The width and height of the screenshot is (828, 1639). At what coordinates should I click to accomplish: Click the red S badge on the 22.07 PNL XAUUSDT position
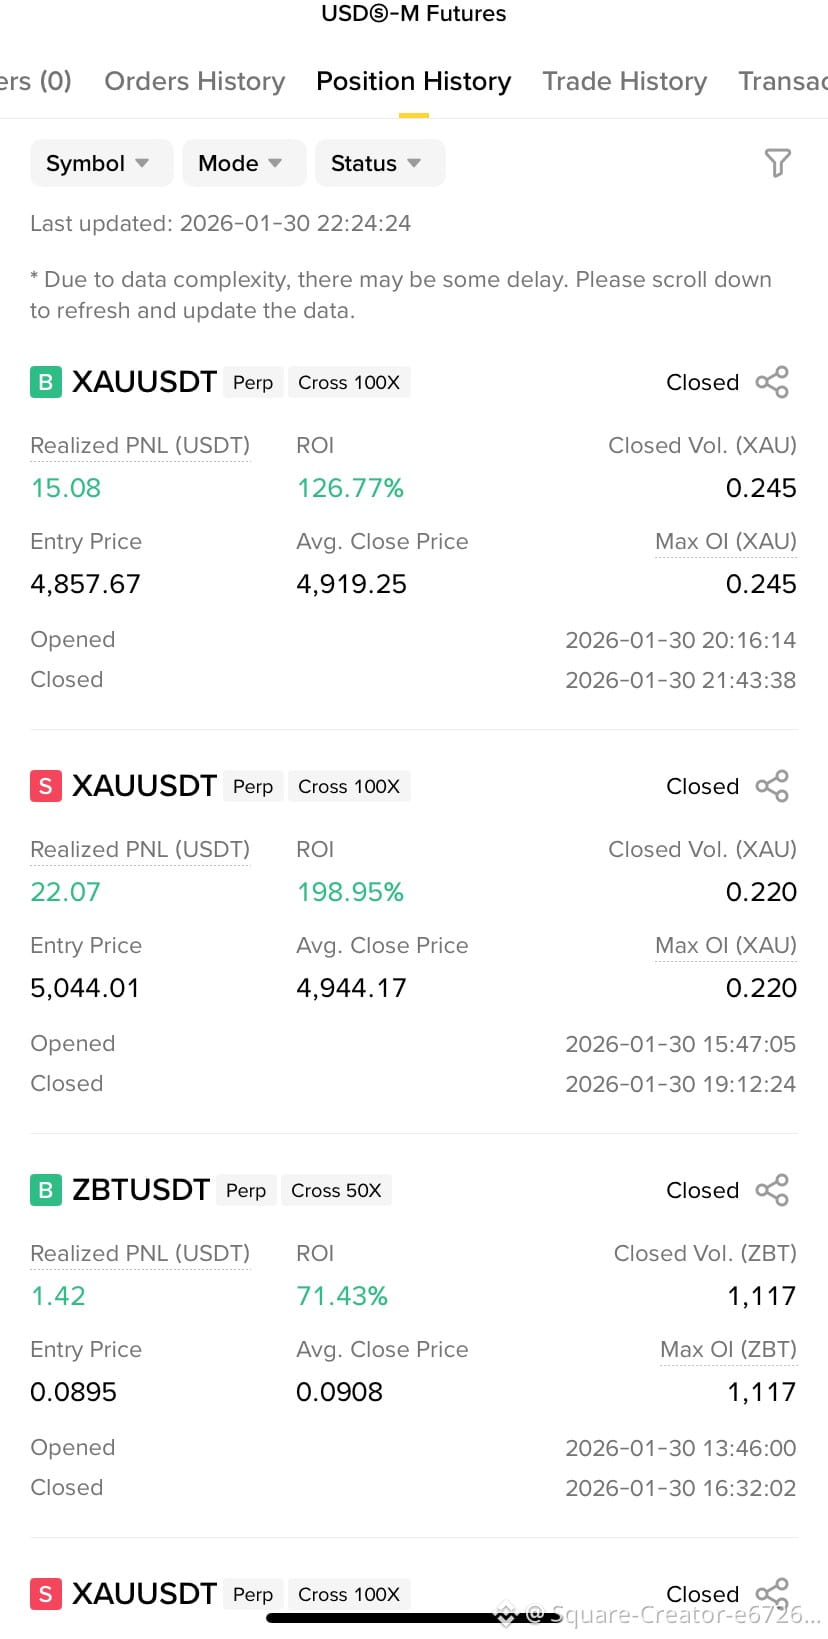46,786
